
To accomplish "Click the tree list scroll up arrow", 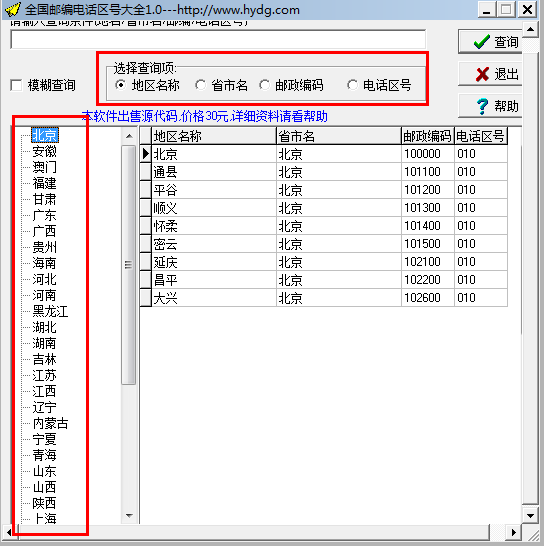I will pos(129,136).
